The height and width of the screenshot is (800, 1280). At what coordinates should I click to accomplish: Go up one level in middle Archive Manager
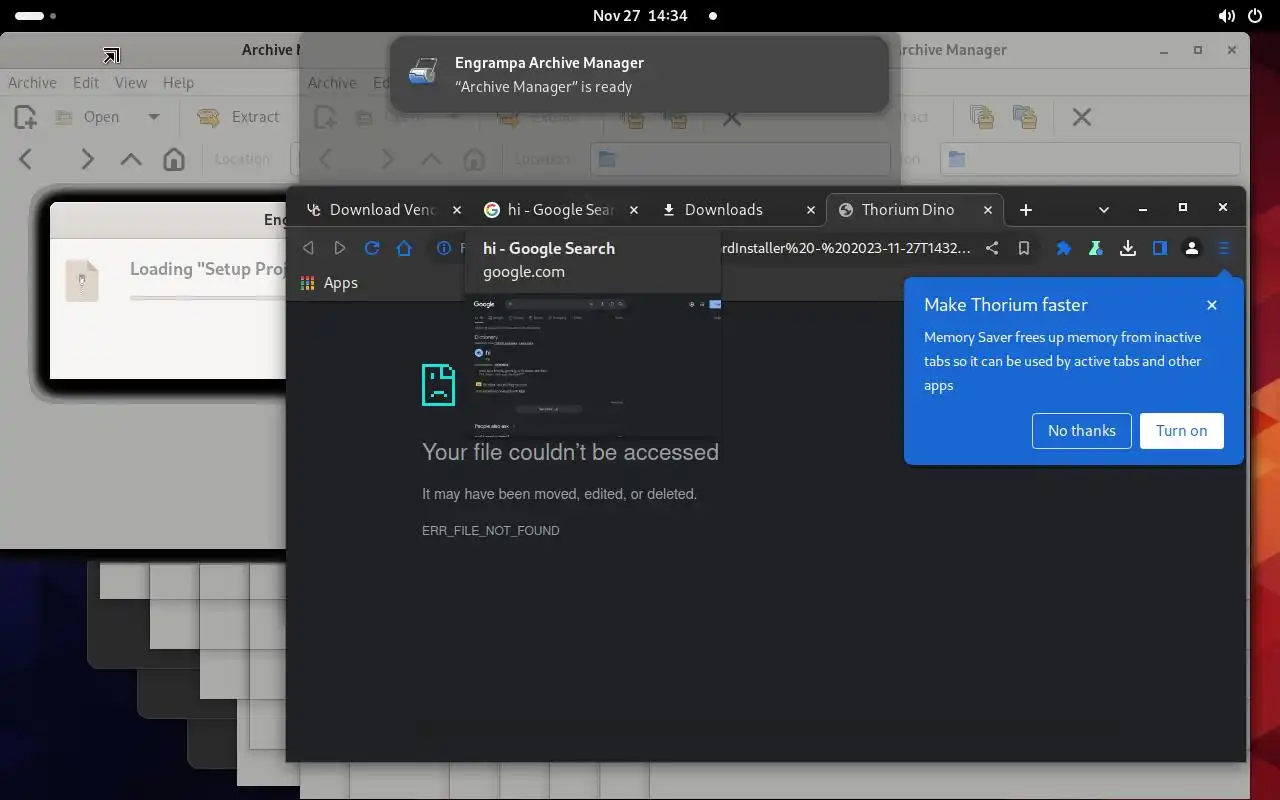(x=431, y=159)
